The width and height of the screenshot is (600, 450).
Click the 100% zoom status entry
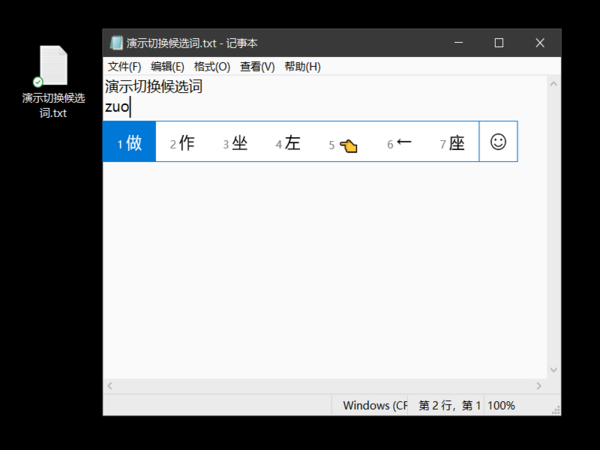click(501, 405)
